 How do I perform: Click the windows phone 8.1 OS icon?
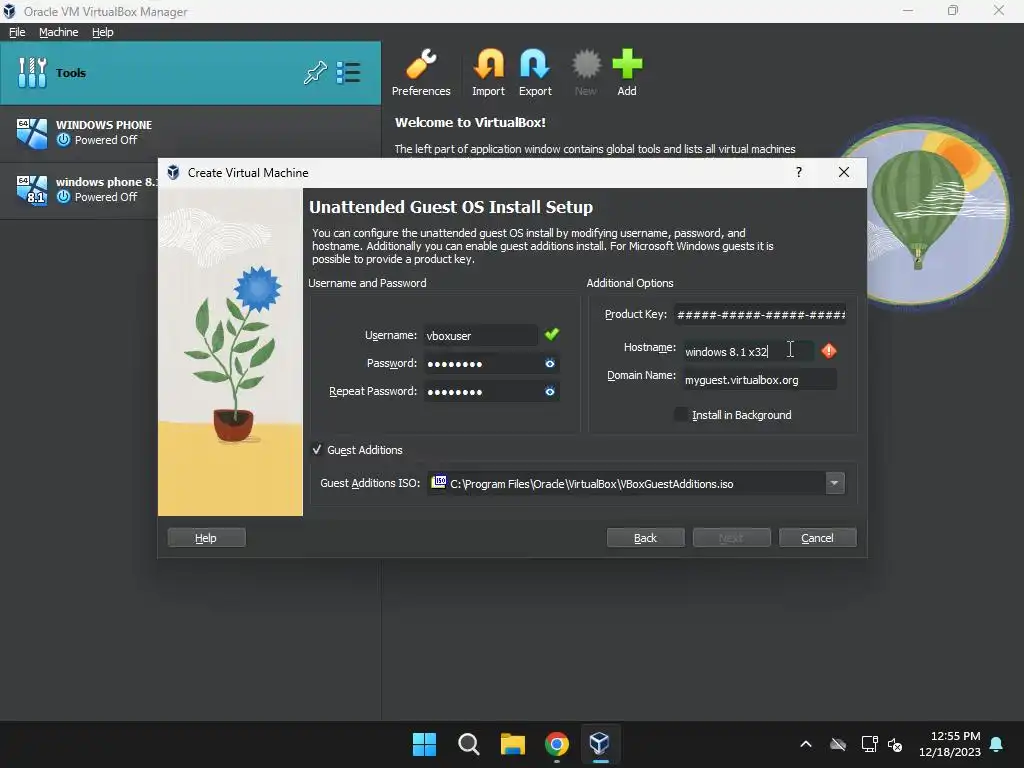pyautogui.click(x=32, y=190)
